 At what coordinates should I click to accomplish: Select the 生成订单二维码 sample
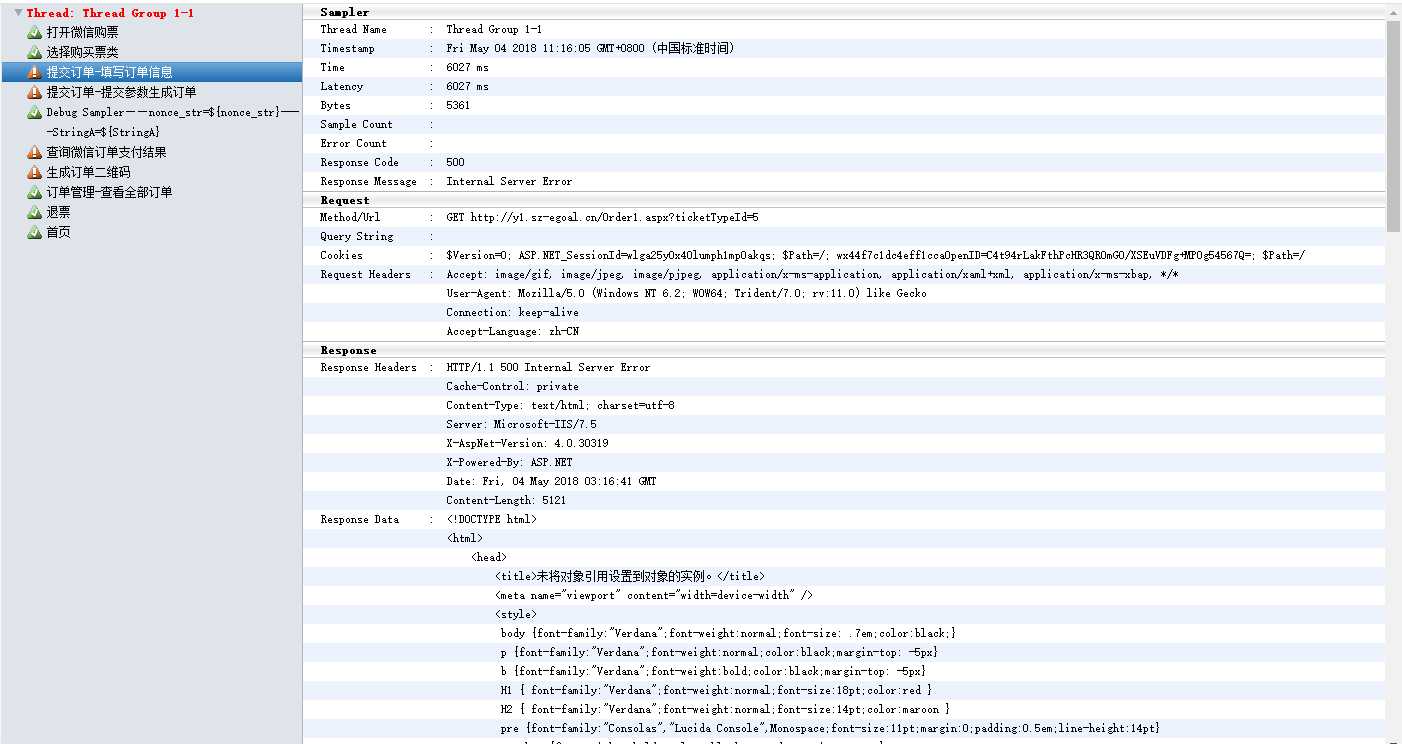point(88,172)
